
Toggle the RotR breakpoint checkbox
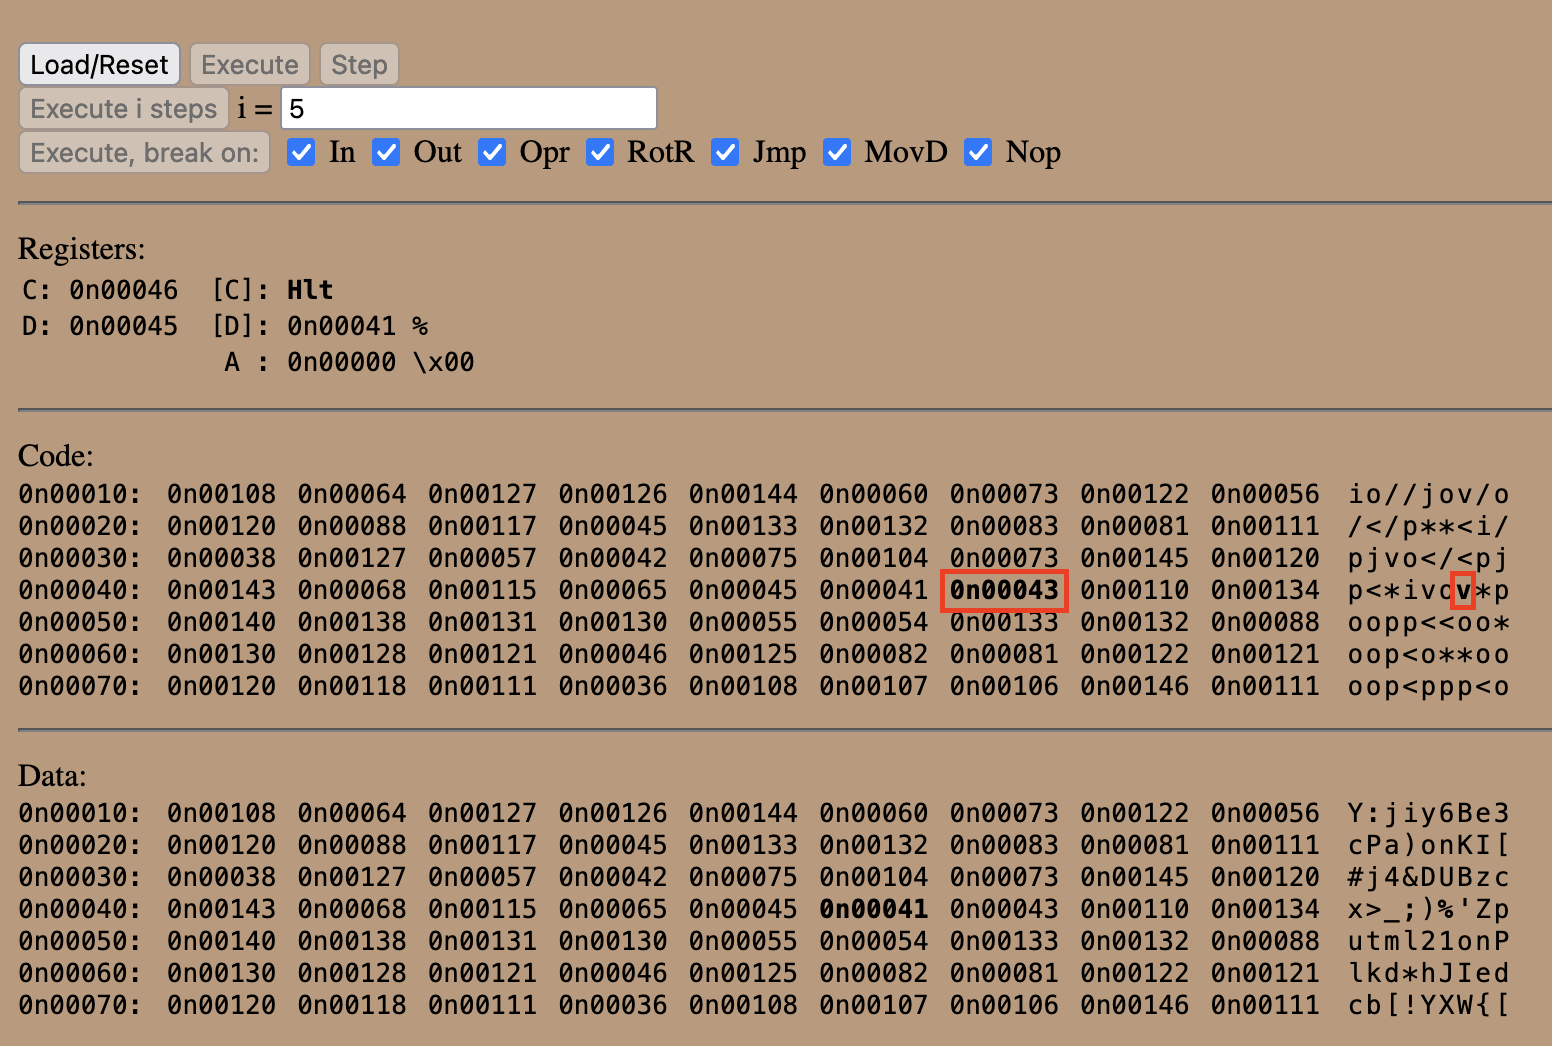tap(600, 152)
